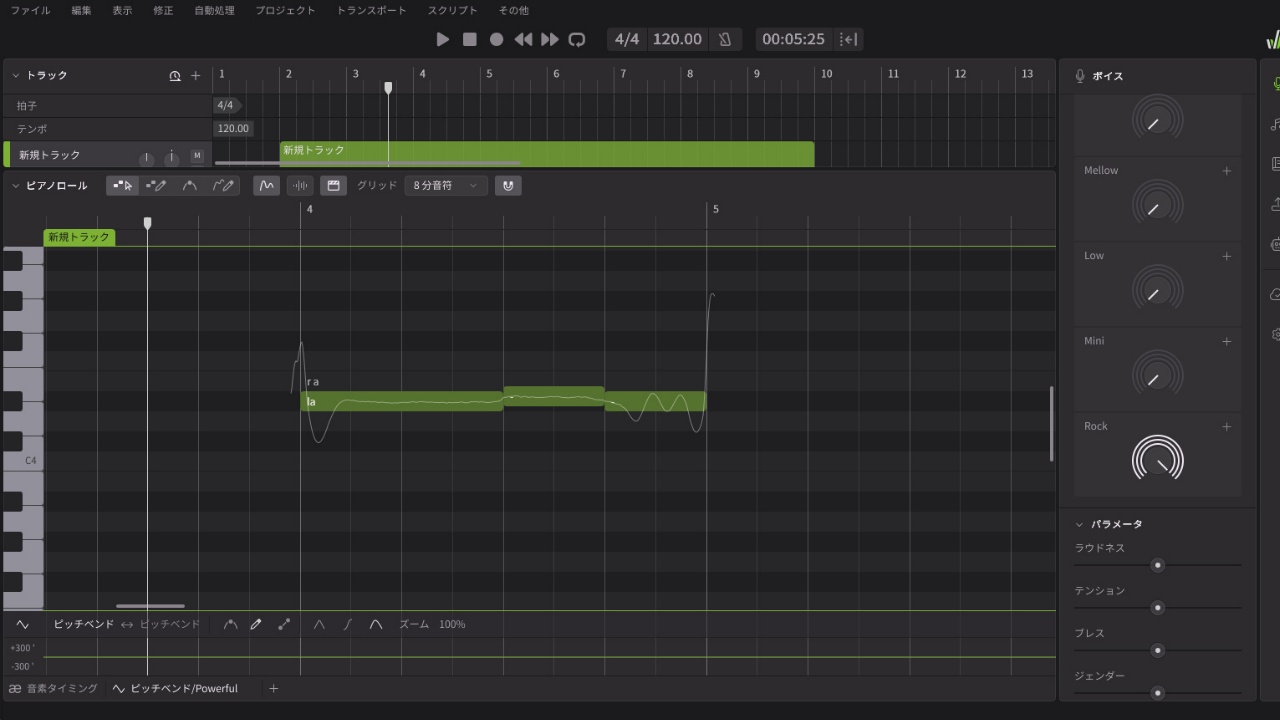
Task: Toggle the metronome icon in transport bar
Action: click(x=725, y=39)
